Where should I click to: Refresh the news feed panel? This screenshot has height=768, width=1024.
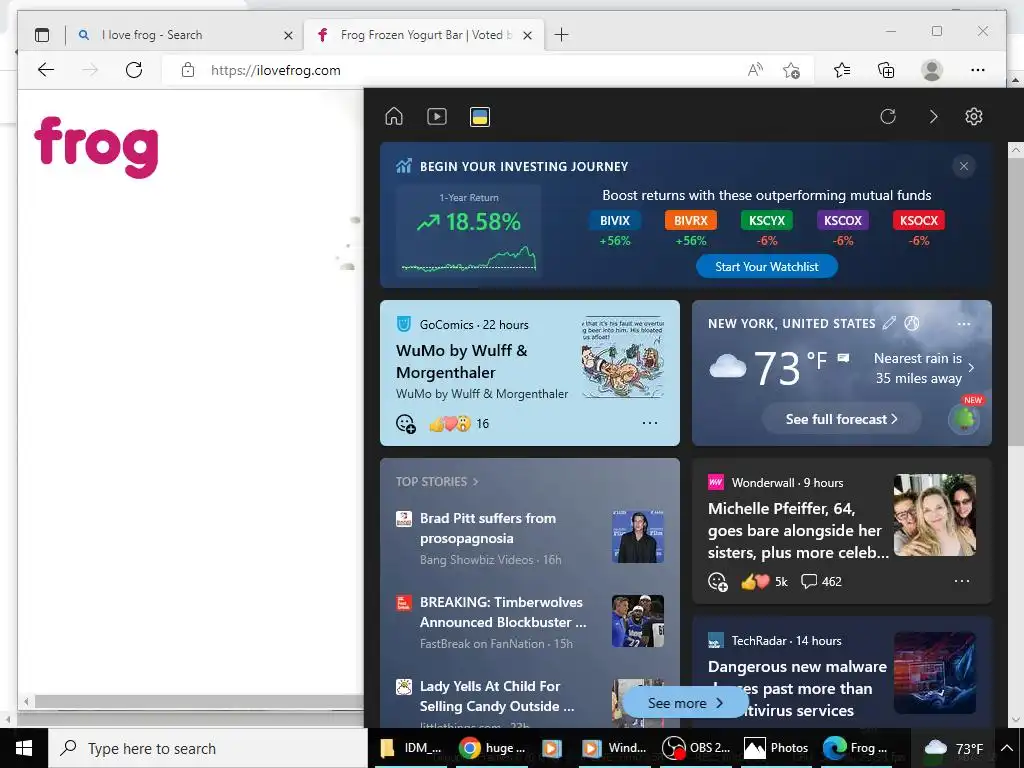click(x=888, y=116)
